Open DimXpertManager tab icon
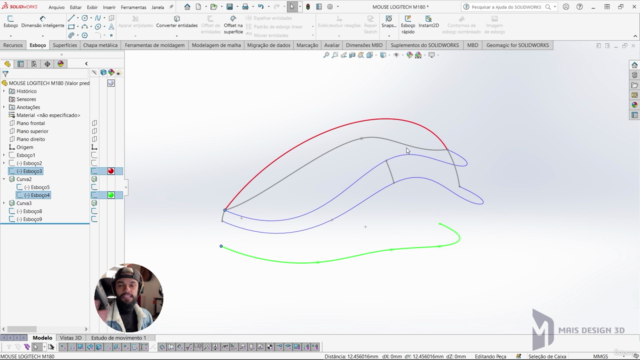Viewport: 640px width, 360px height. tap(47, 64)
